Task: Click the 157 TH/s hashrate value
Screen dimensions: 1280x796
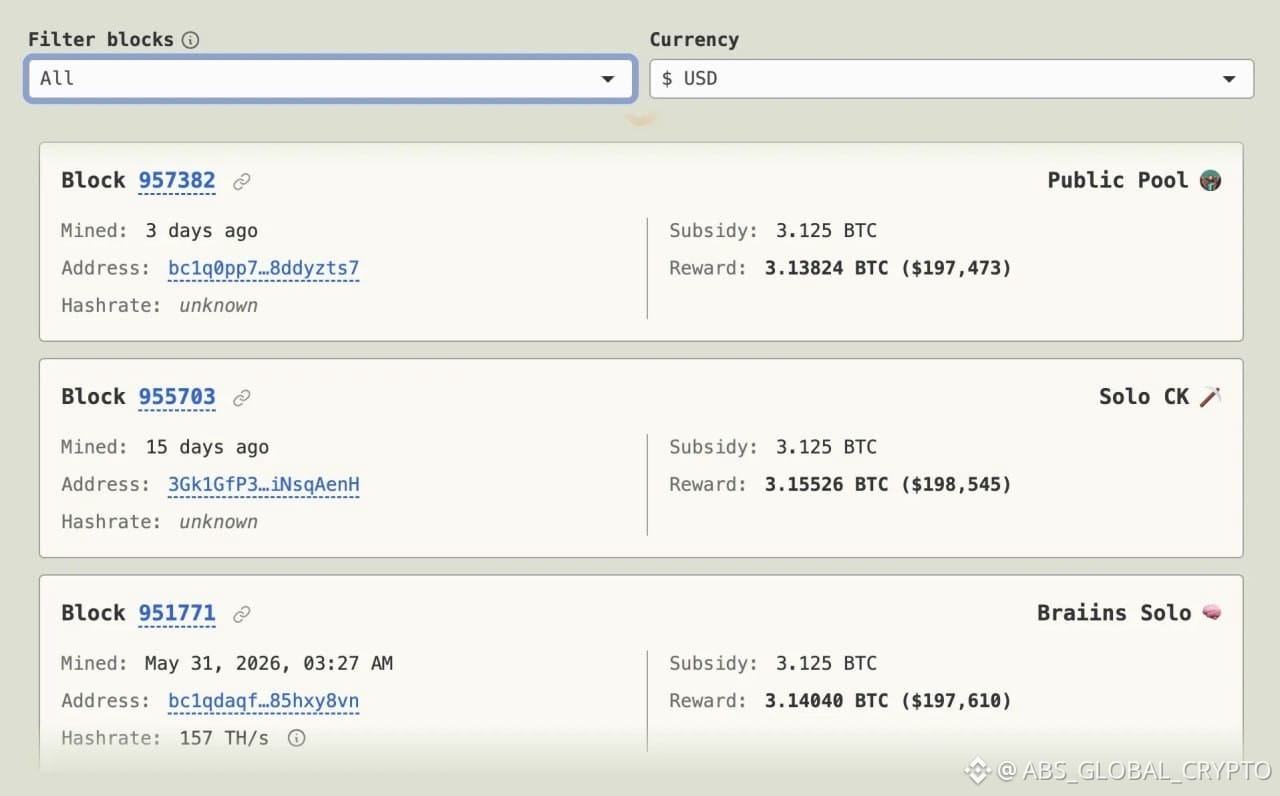Action: (x=225, y=738)
